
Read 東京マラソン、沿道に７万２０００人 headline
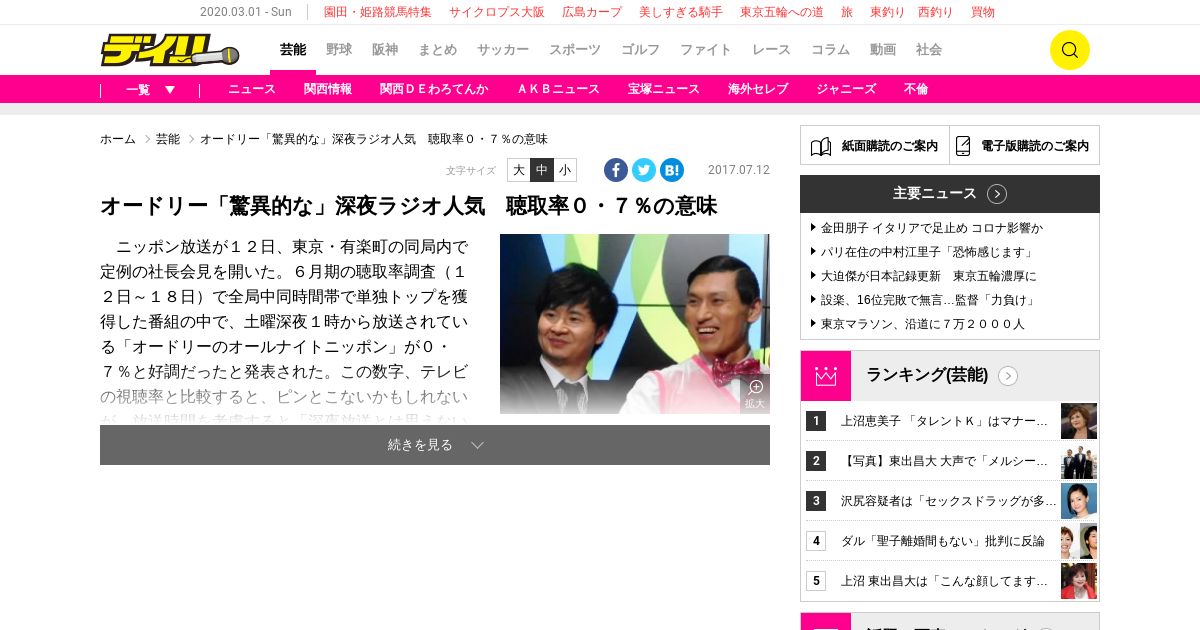(x=923, y=324)
